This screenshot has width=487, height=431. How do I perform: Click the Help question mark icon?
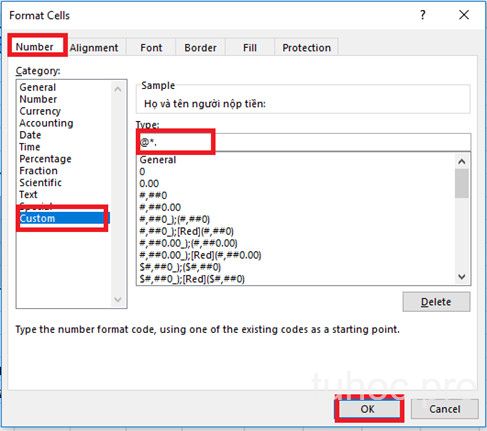(423, 15)
